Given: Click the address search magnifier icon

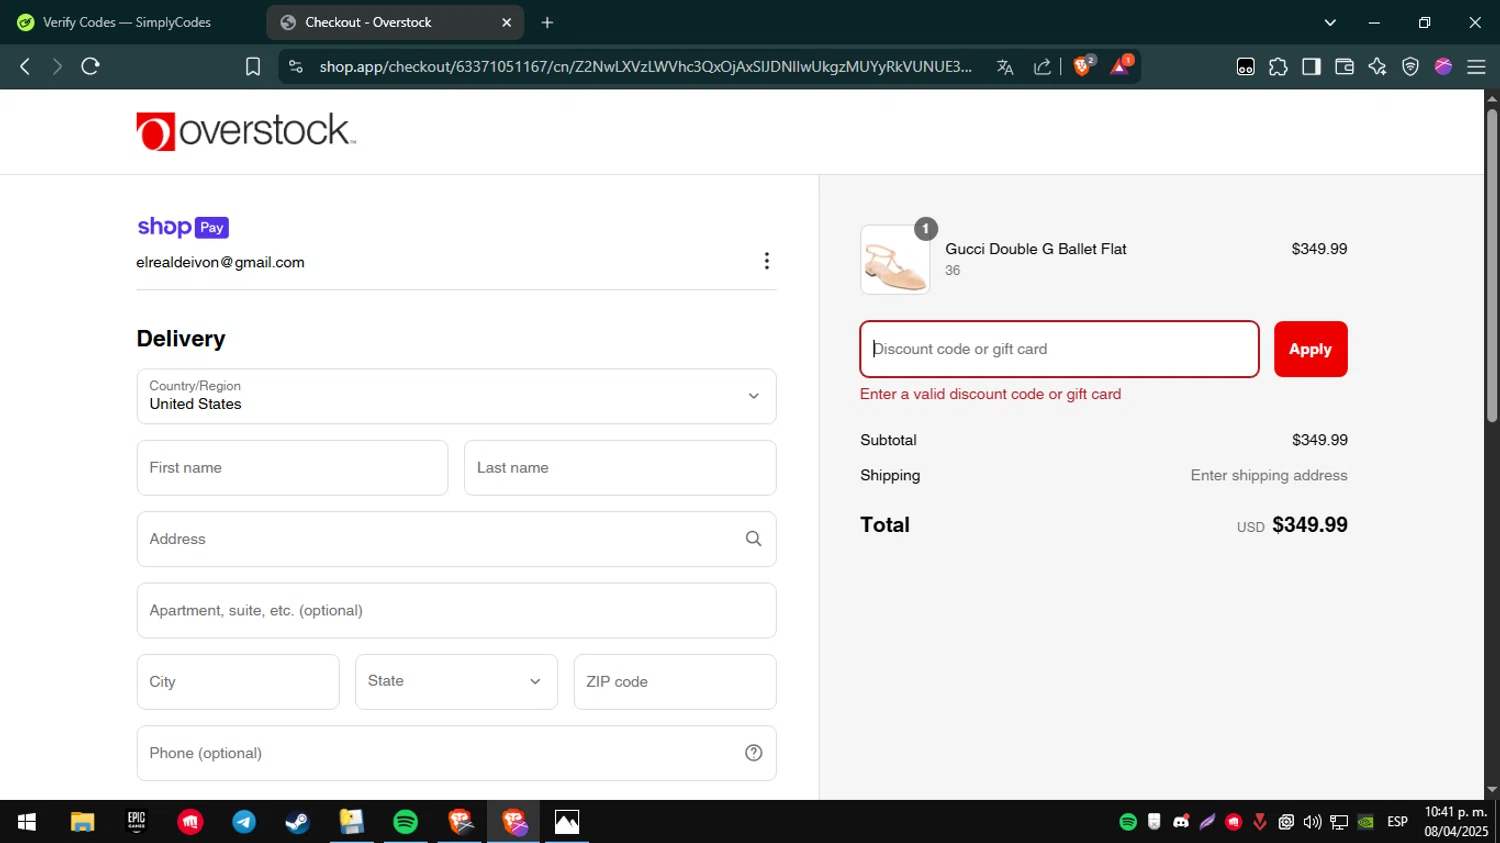Looking at the screenshot, I should [753, 539].
